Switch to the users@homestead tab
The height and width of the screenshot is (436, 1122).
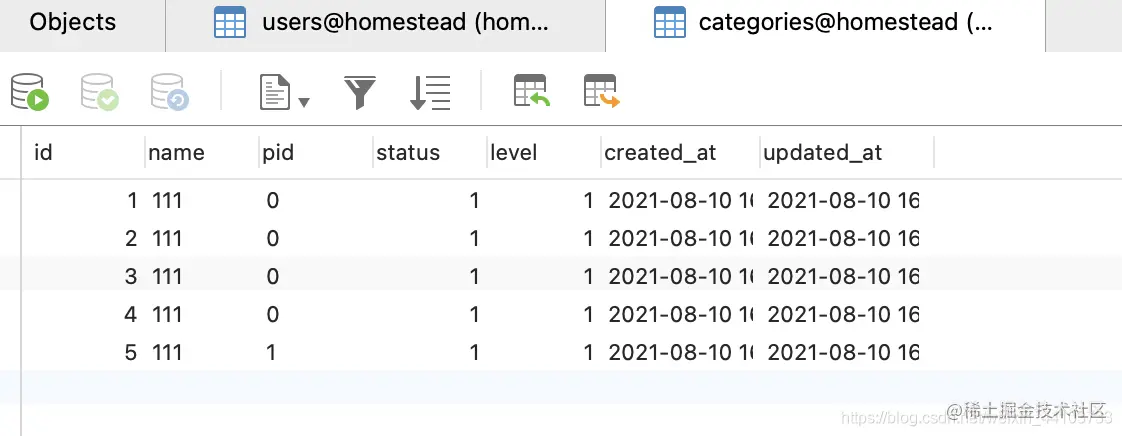(385, 22)
